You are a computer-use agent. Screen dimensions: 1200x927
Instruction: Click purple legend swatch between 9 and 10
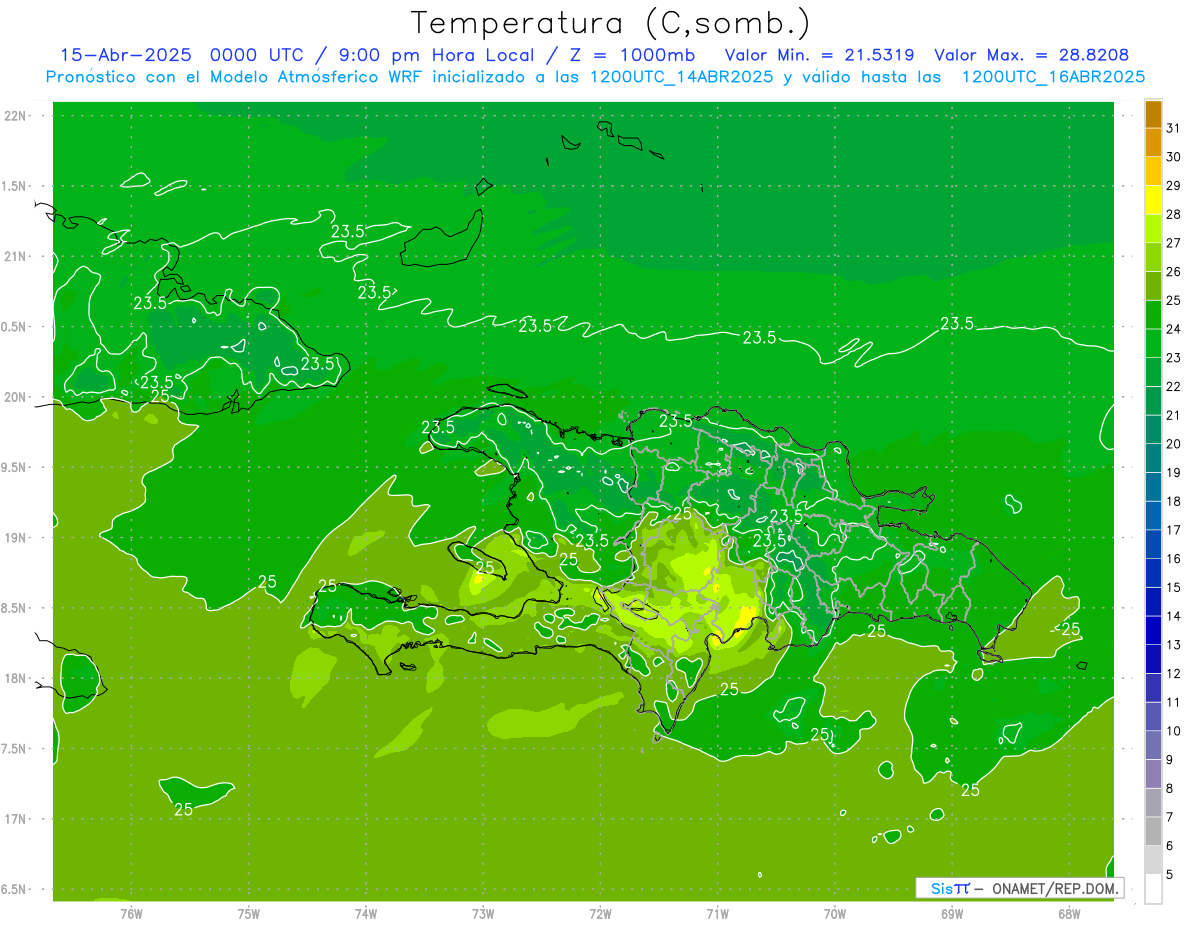[x=1154, y=746]
